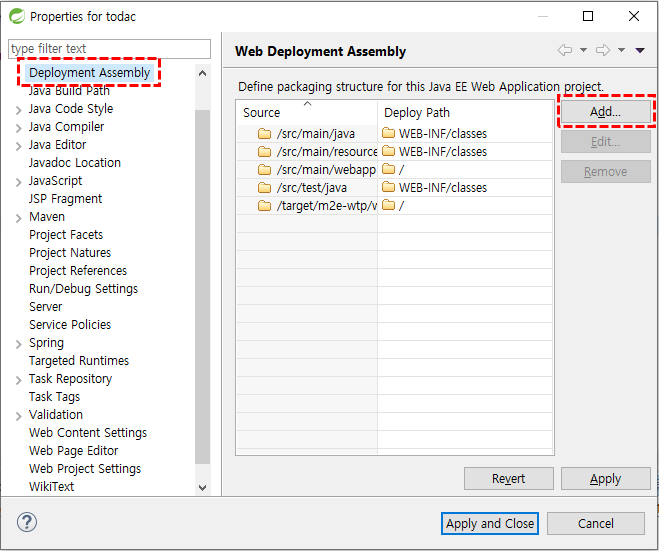The width and height of the screenshot is (659, 551).
Task: Select JSP Fragment page
Action: 66,199
